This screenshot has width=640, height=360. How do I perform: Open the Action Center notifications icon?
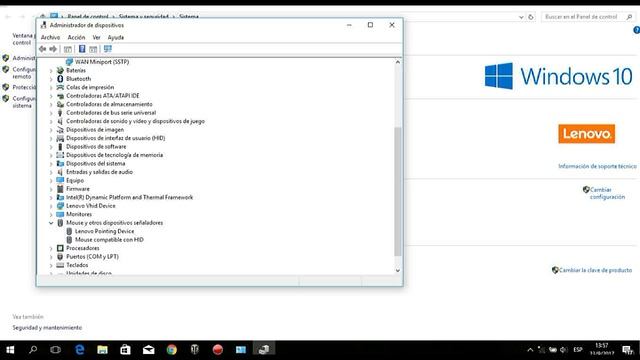pos(627,350)
